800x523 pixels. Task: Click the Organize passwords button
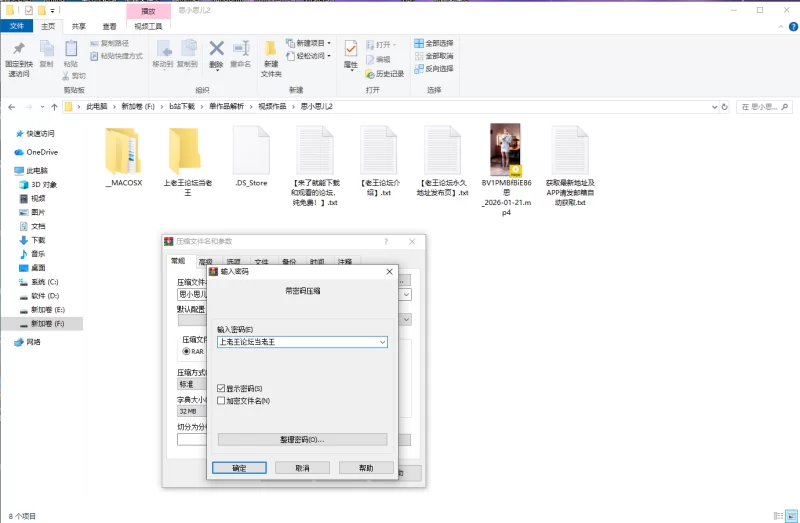coord(302,440)
